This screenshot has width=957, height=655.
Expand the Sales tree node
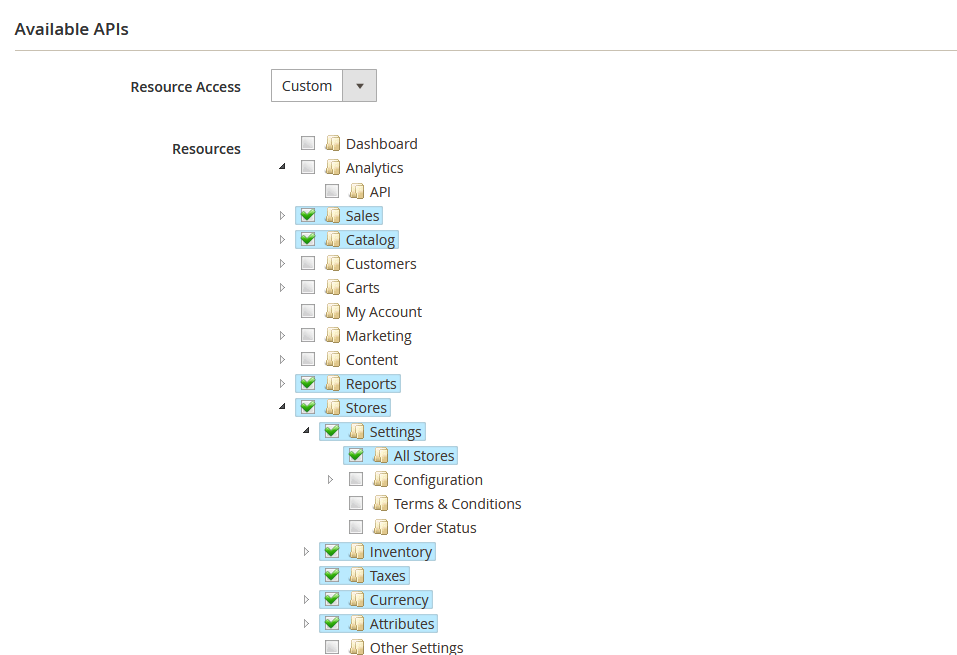pos(282,215)
